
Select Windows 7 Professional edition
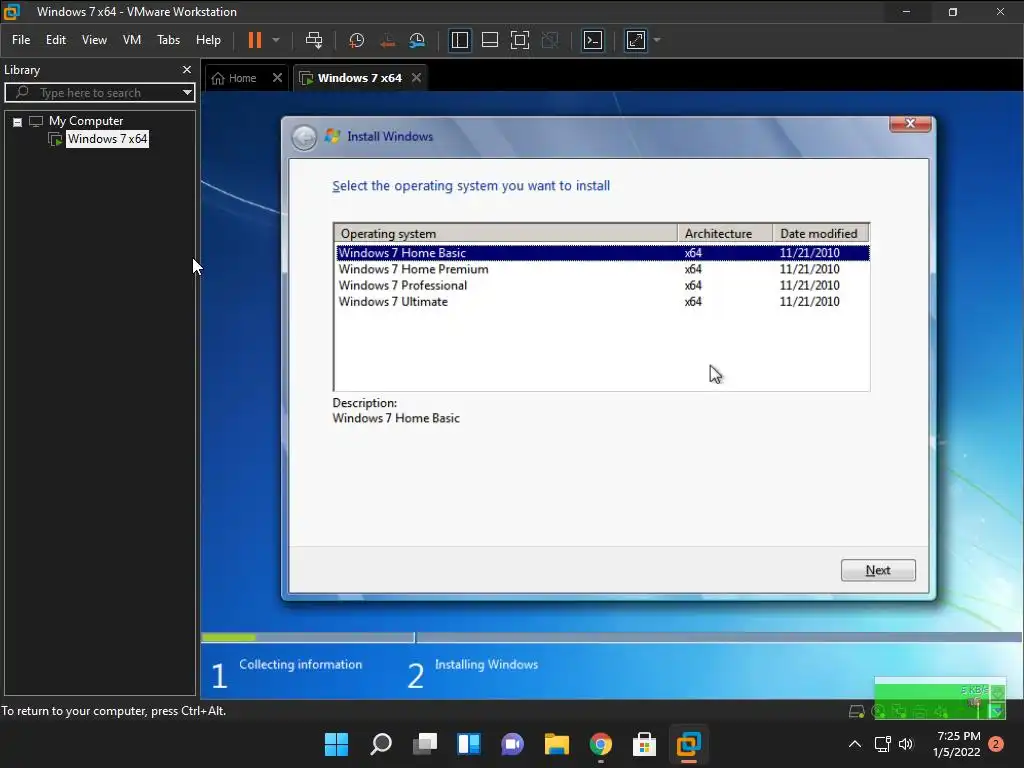pyautogui.click(x=603, y=285)
